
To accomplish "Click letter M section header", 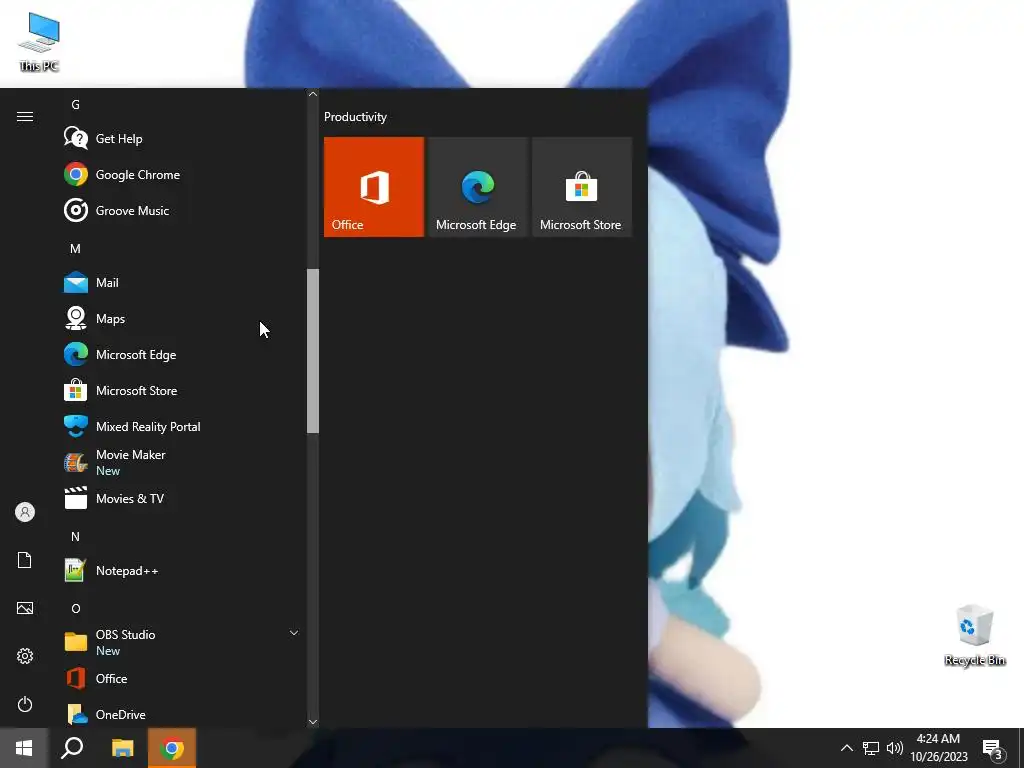I will click(x=75, y=249).
